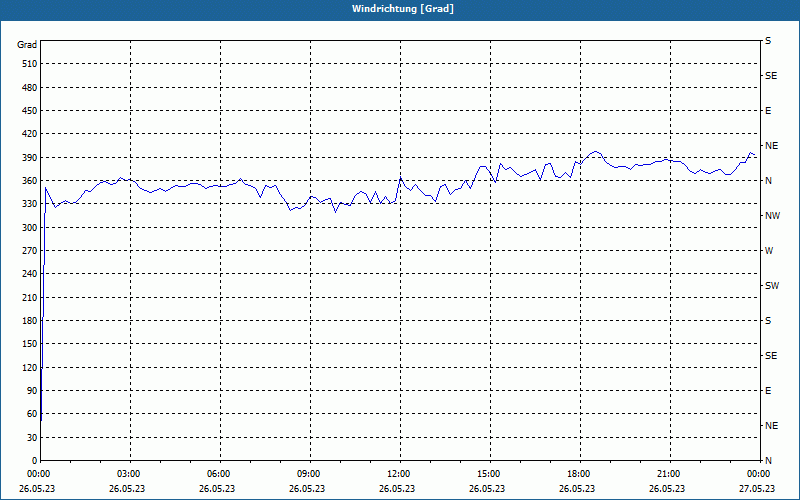800x500 pixels.
Task: Click the 27.05.23 date label
Action: click(x=757, y=489)
